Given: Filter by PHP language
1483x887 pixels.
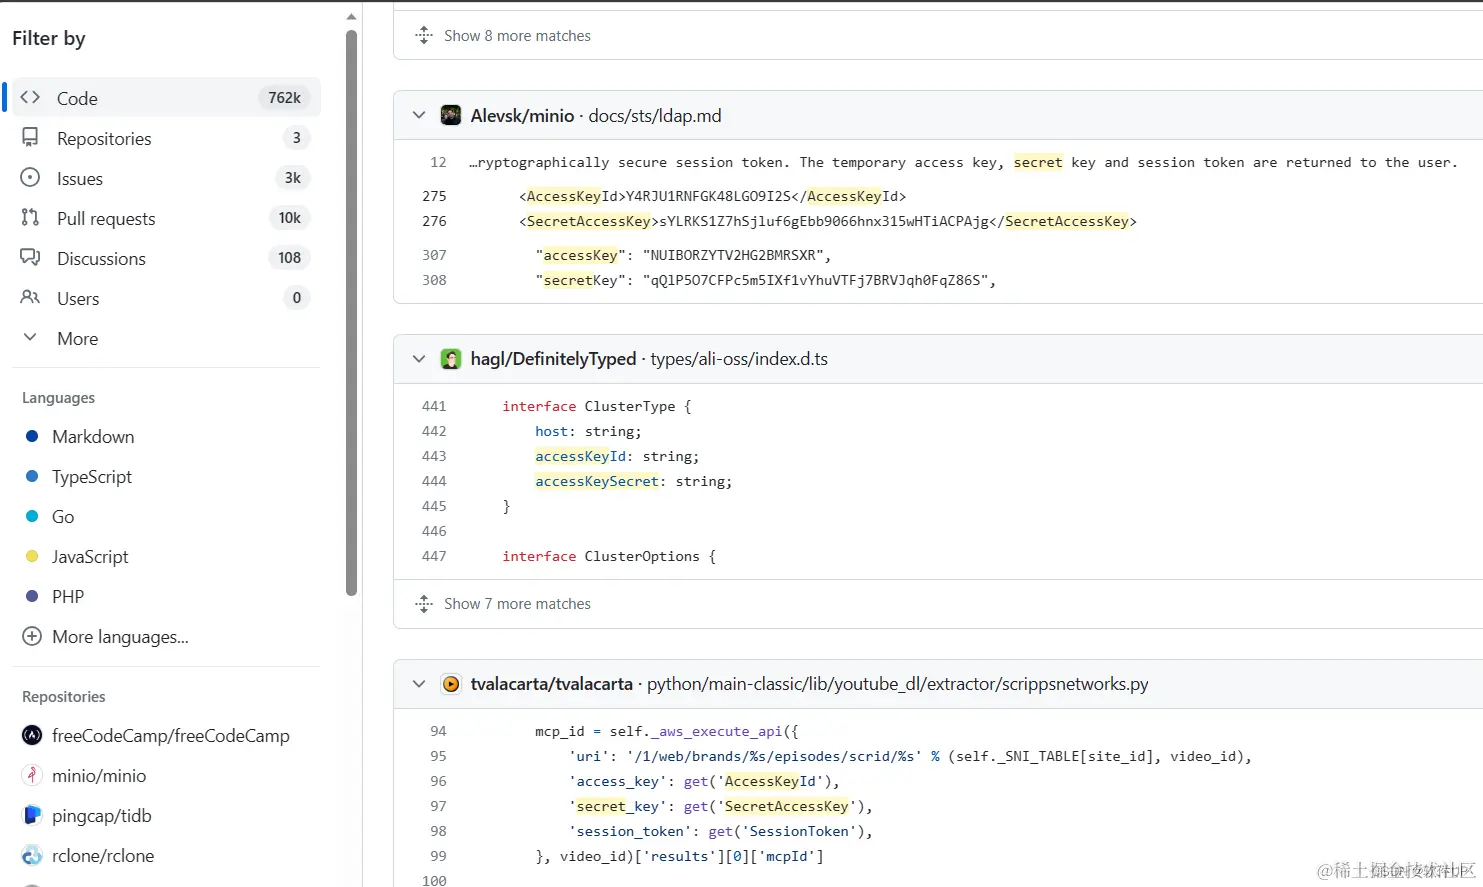Looking at the screenshot, I should 68,596.
